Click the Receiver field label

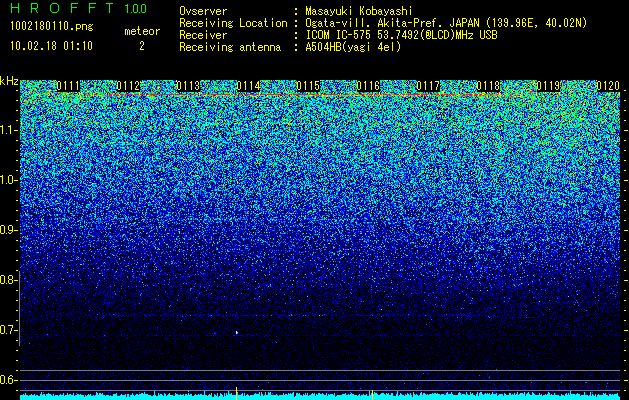click(203, 35)
